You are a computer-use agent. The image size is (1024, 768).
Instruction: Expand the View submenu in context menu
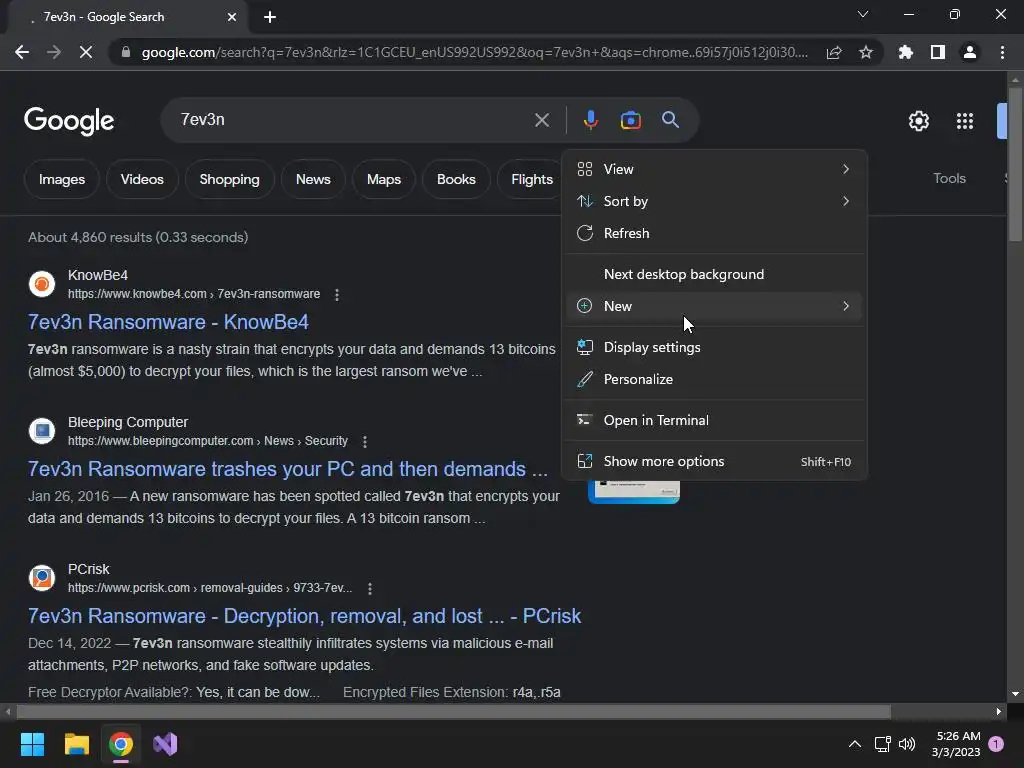click(x=714, y=169)
